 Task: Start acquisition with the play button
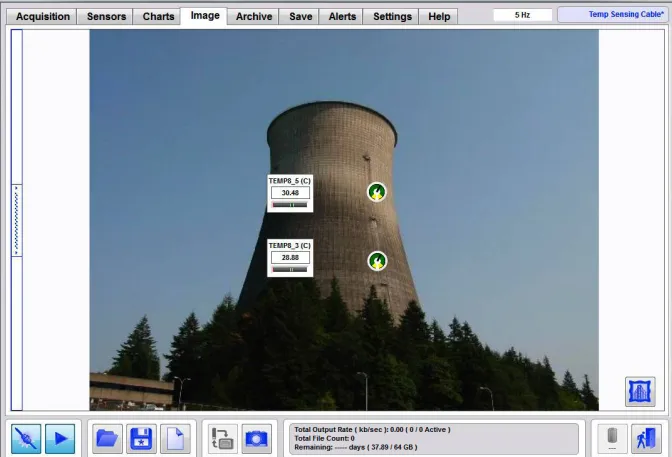[60, 439]
